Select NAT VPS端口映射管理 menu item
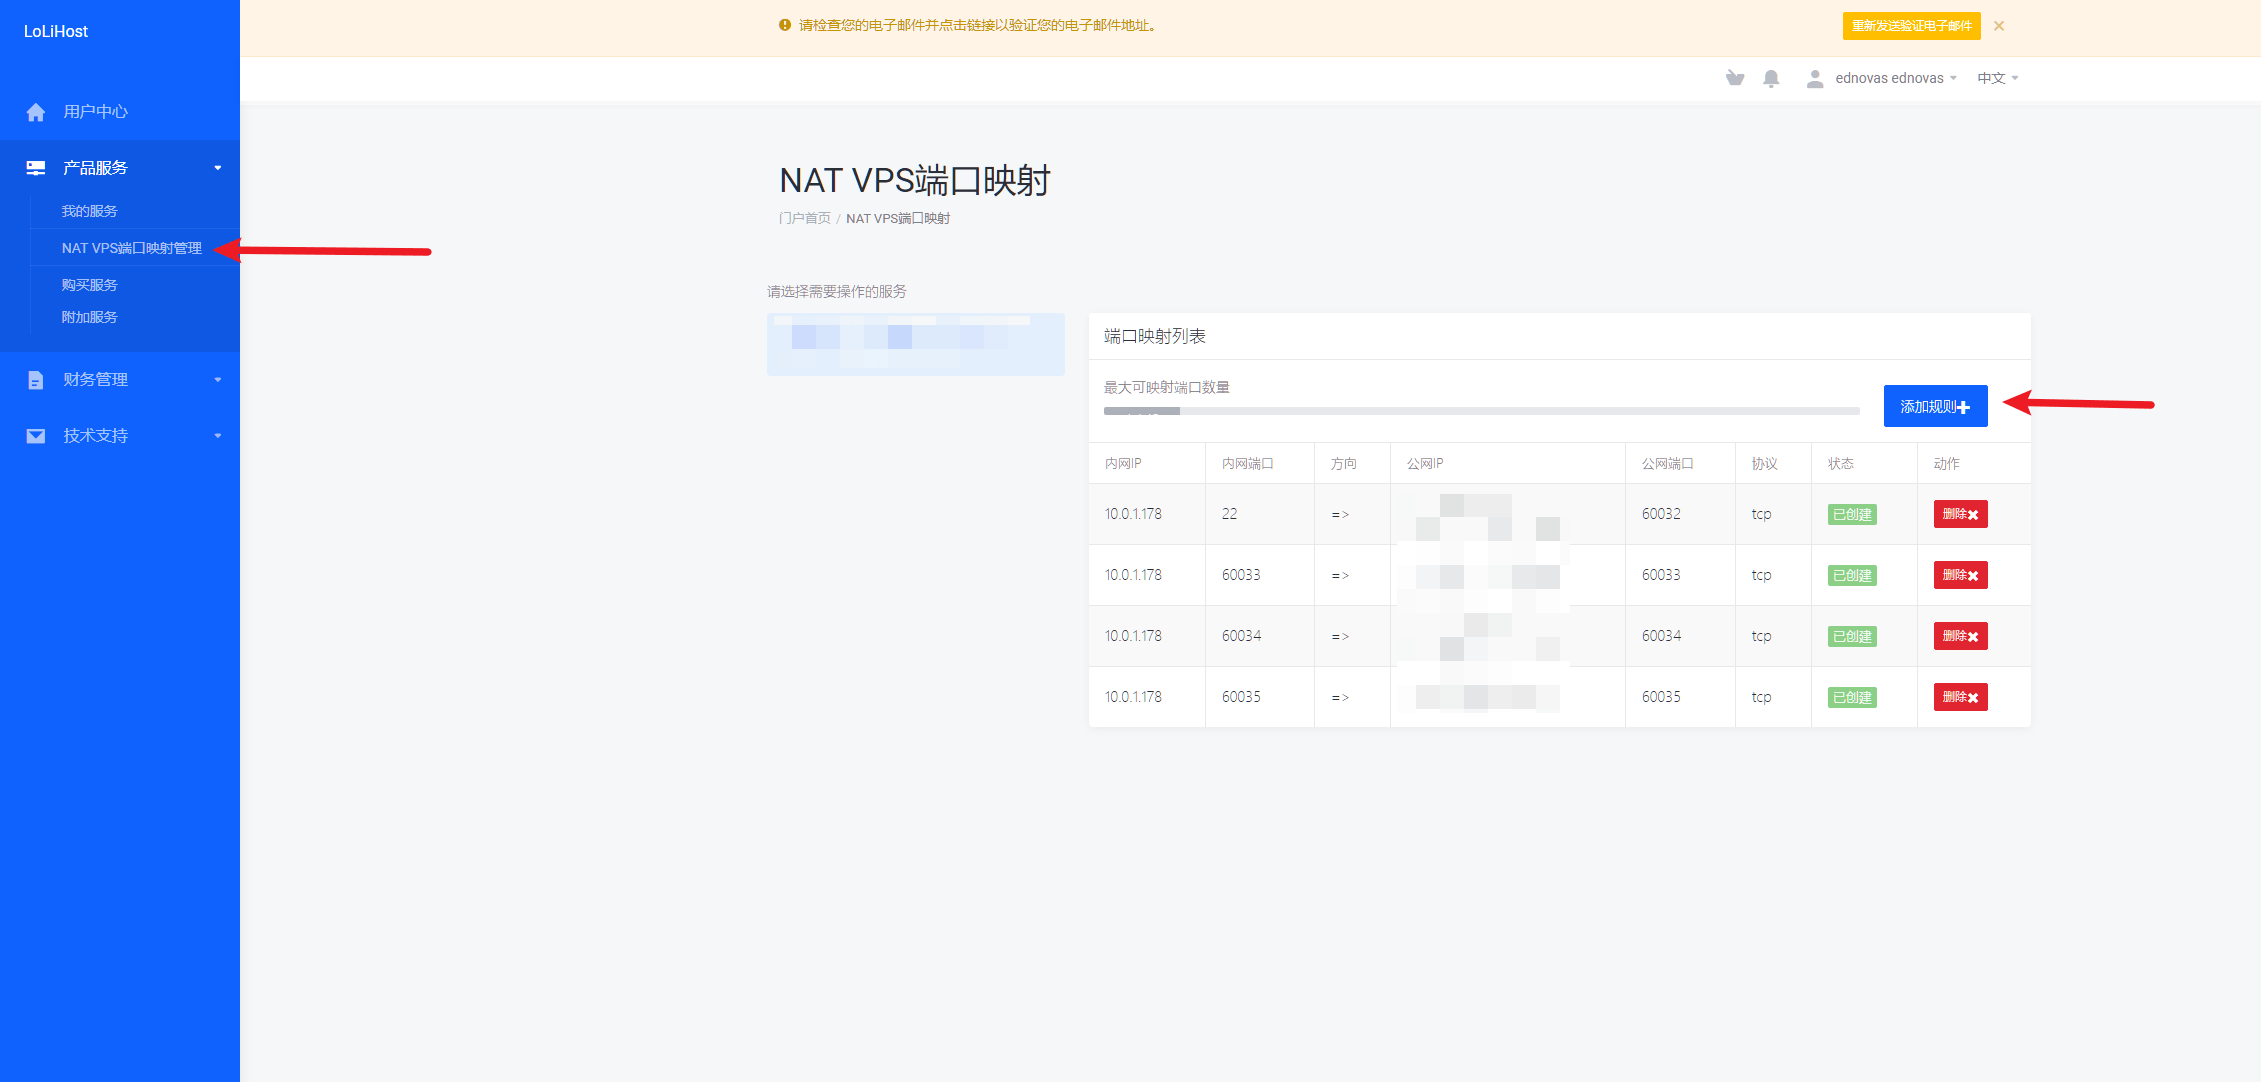Image resolution: width=2261 pixels, height=1082 pixels. [x=132, y=248]
